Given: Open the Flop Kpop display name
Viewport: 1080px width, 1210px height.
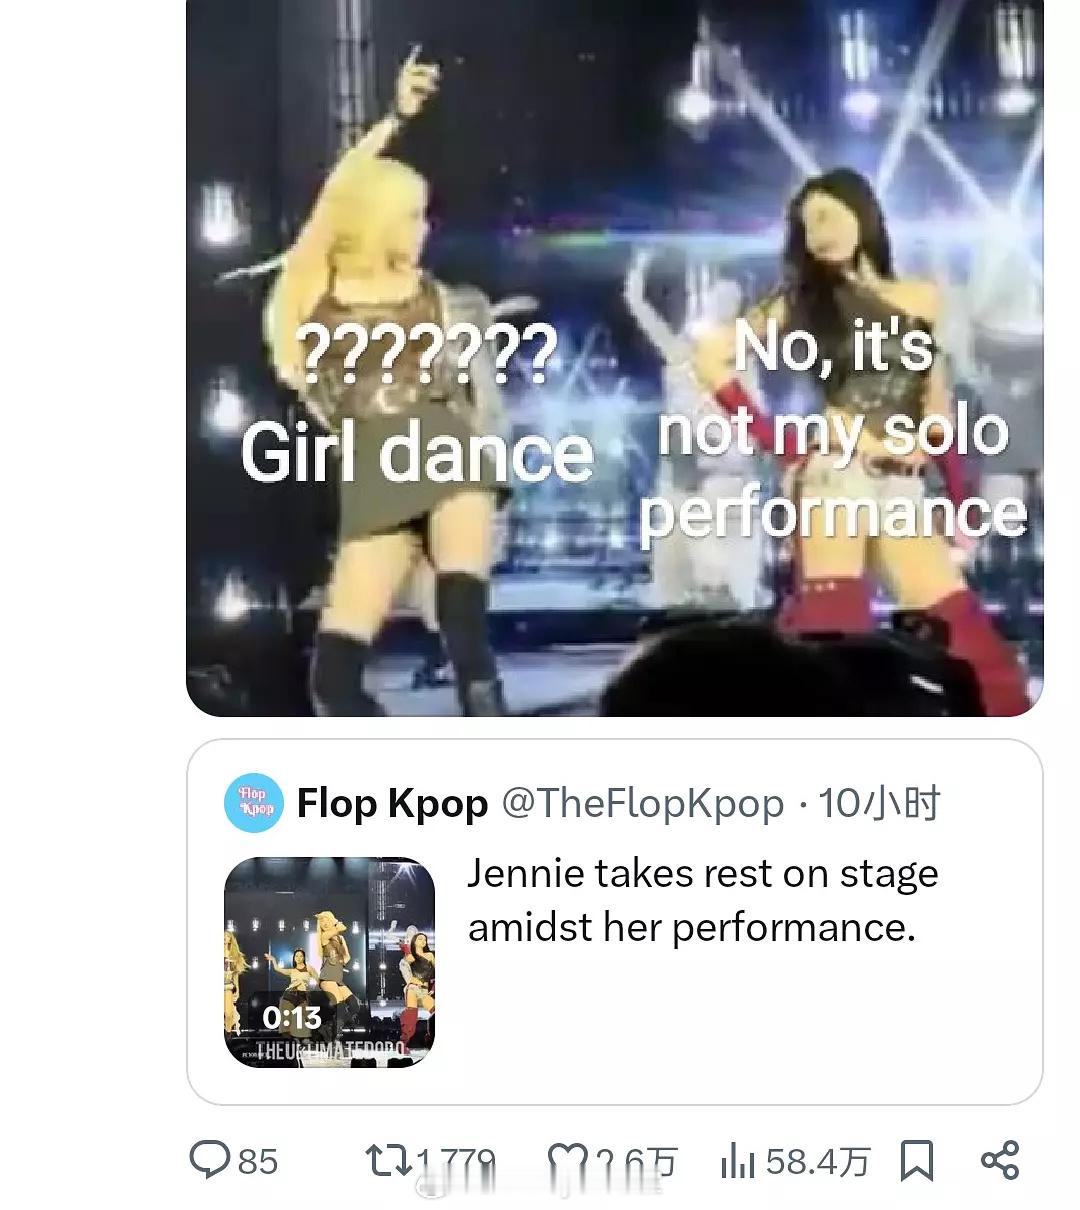Looking at the screenshot, I should [x=392, y=803].
